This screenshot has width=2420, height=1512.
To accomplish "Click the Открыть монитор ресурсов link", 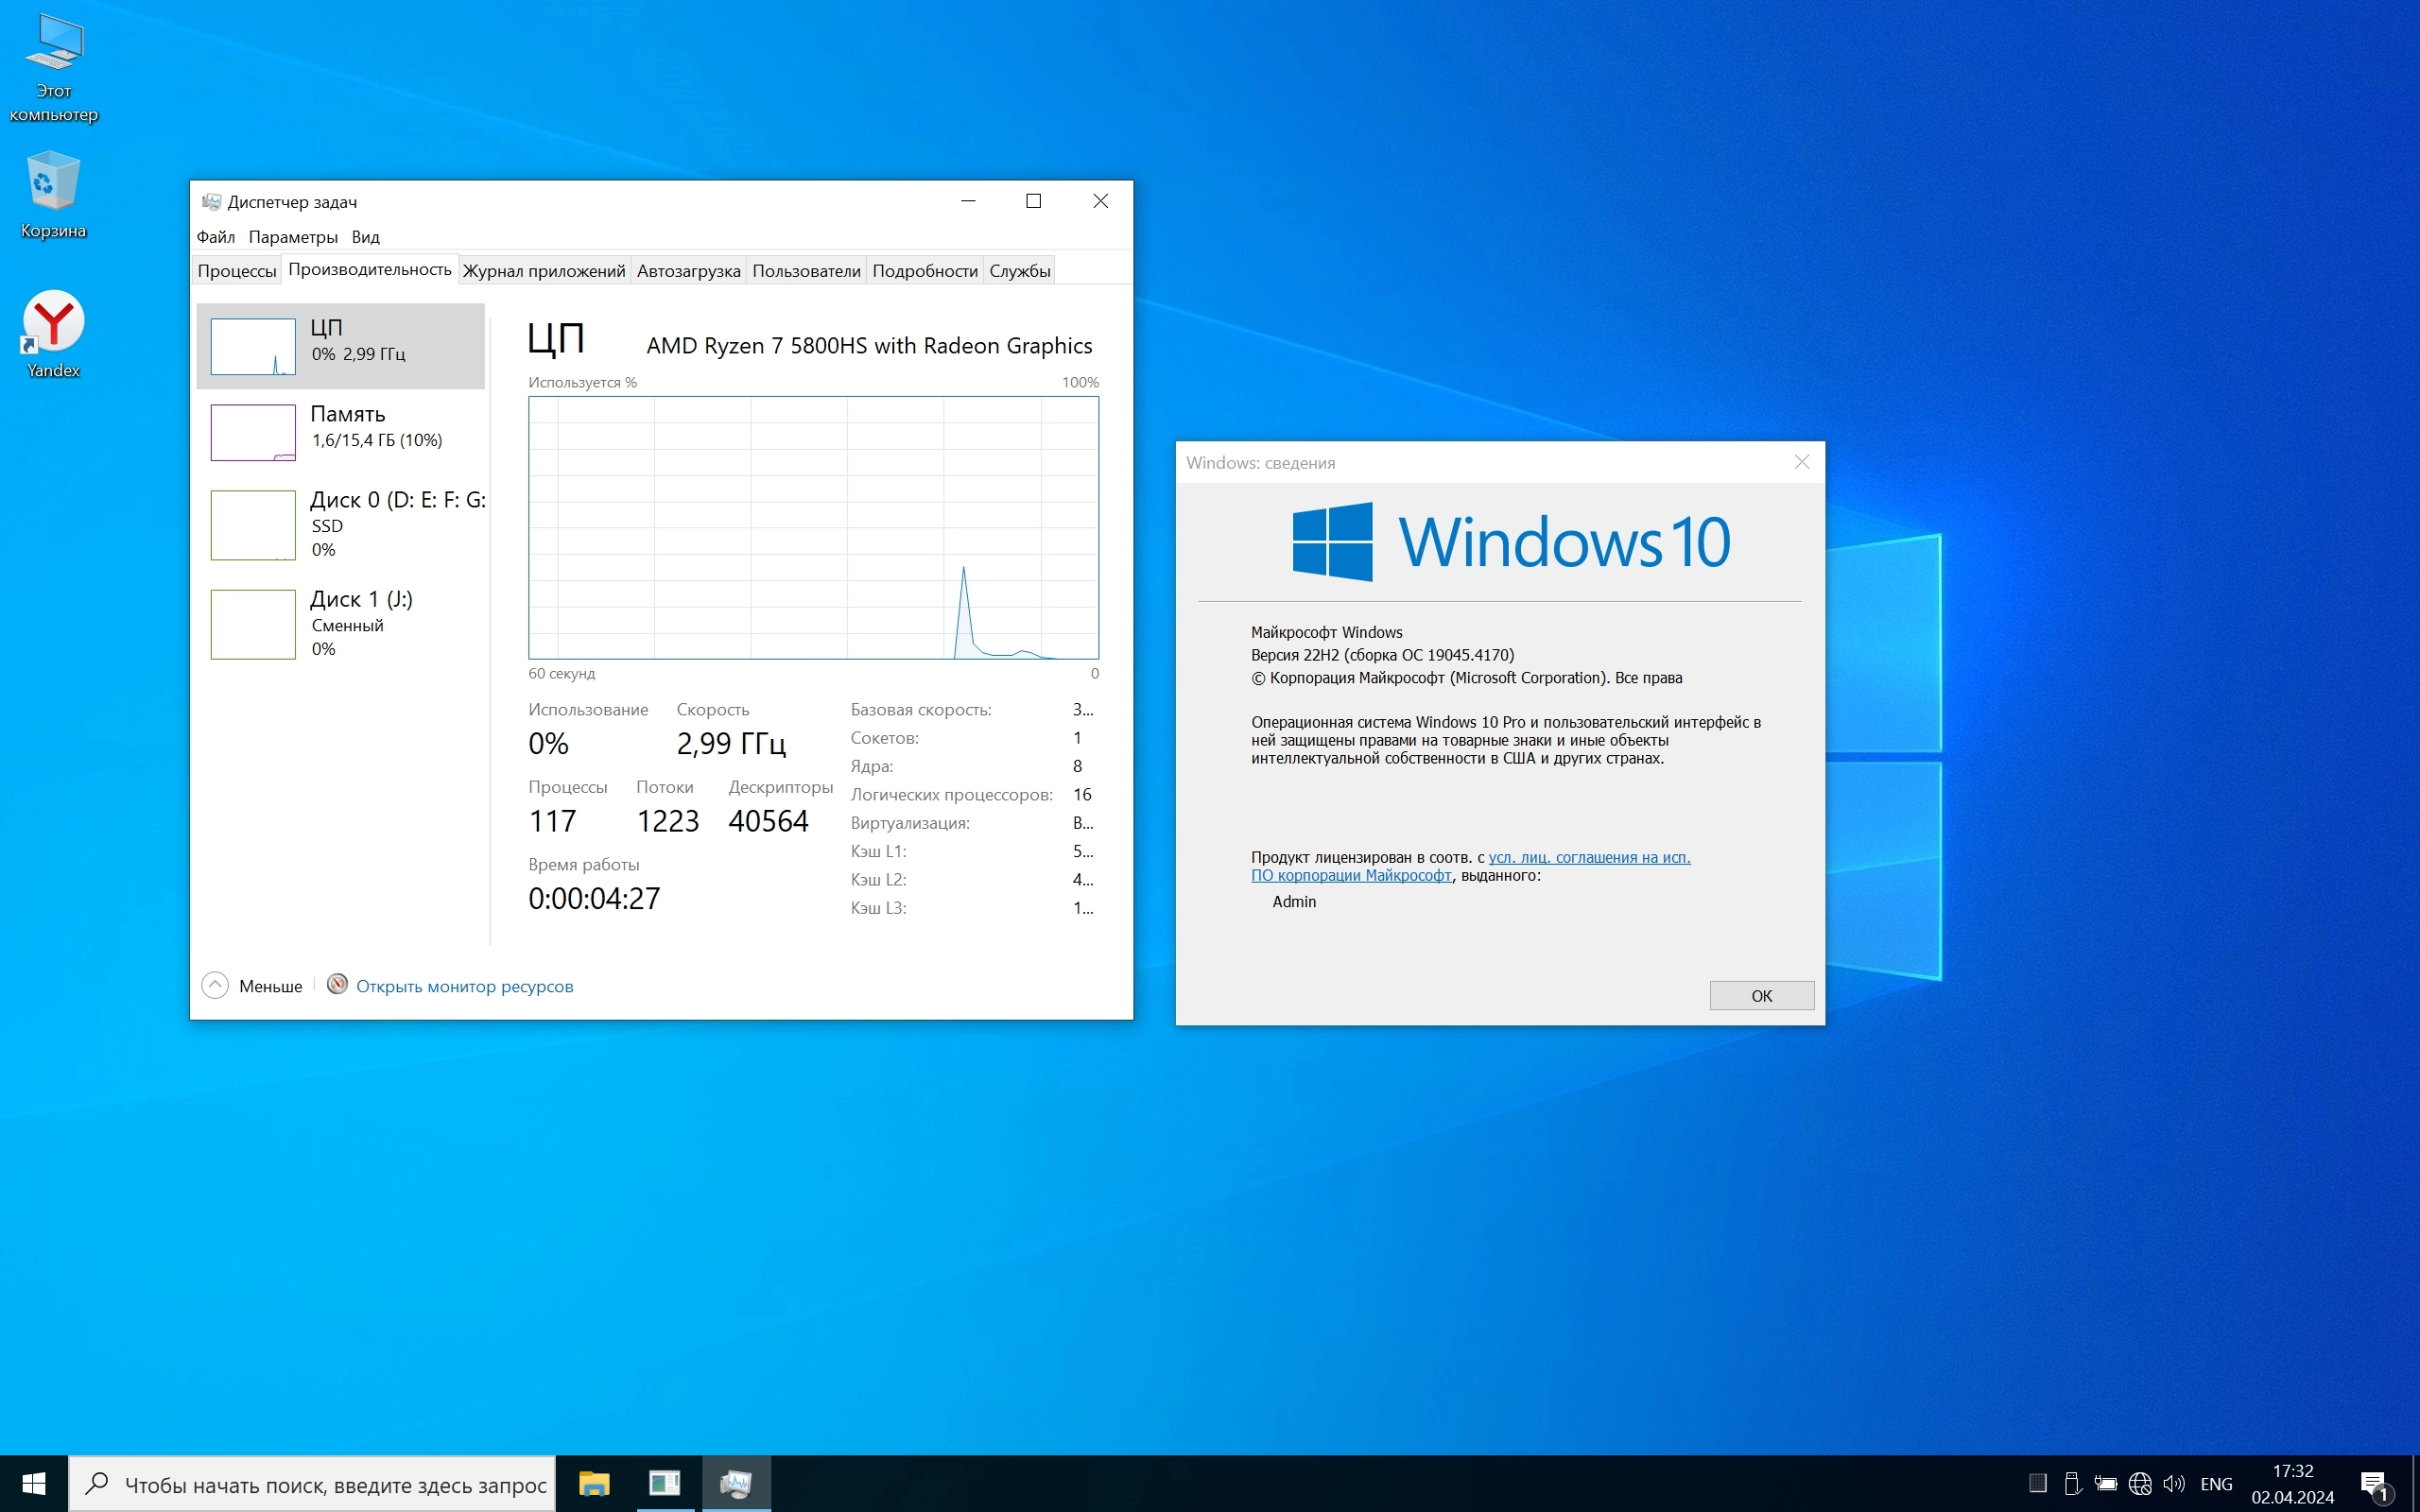I will pyautogui.click(x=464, y=986).
